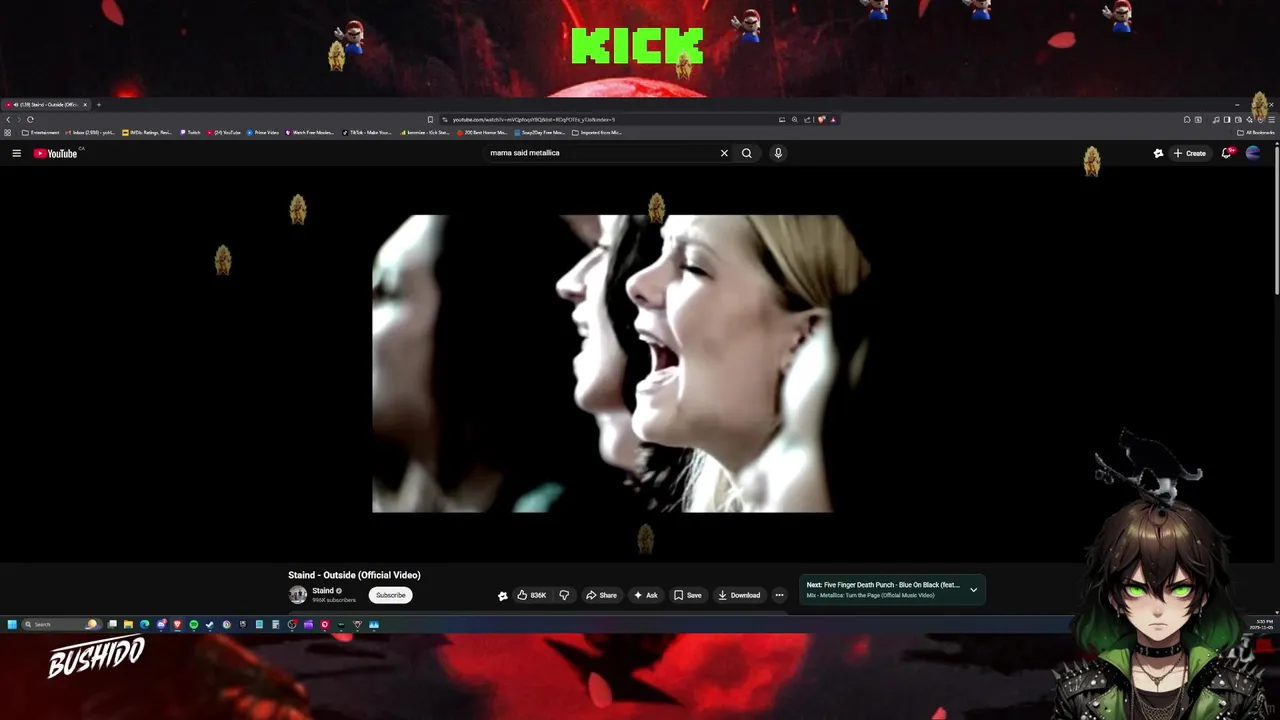Select the Staind - Outside browser tab

click(46, 104)
